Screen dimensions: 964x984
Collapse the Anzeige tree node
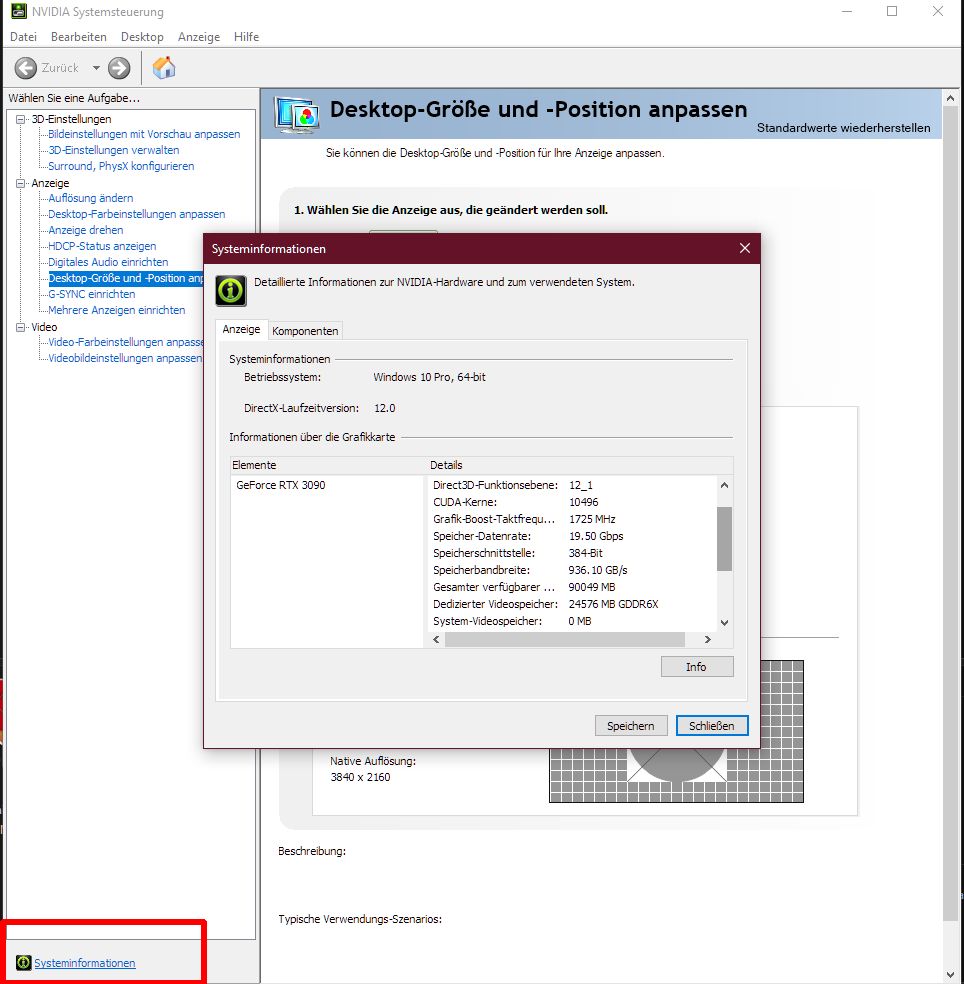(x=21, y=183)
